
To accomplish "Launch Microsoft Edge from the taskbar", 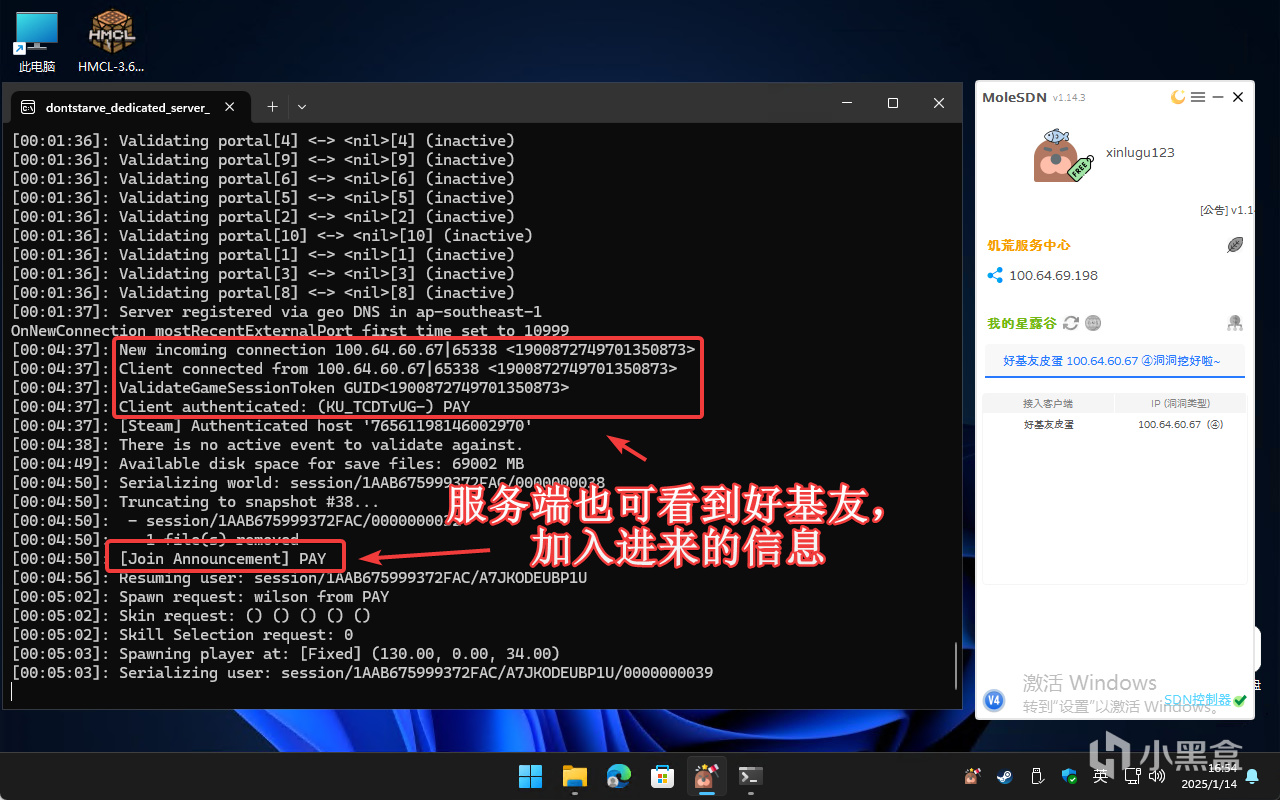I will [x=618, y=776].
